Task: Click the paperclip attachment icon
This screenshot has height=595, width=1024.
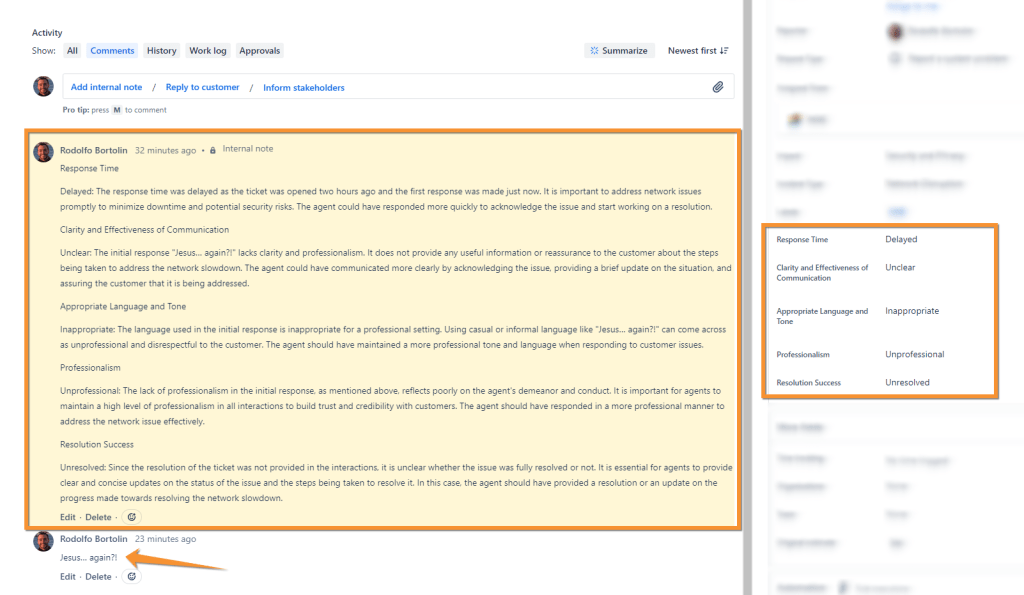Action: pyautogui.click(x=718, y=87)
